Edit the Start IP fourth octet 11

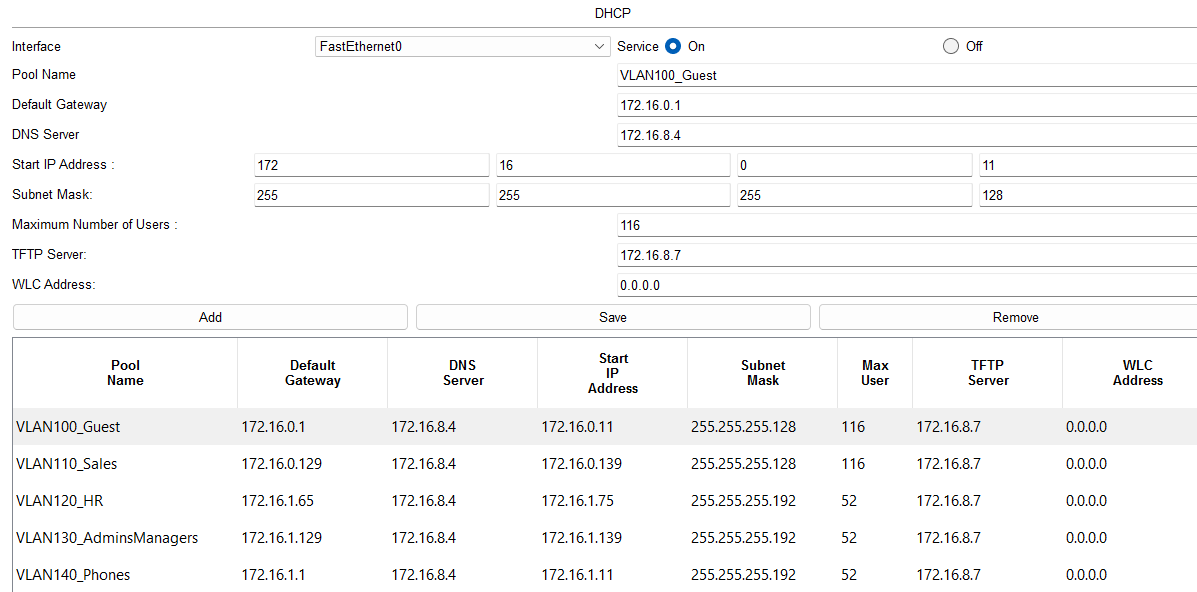[x=1088, y=165]
